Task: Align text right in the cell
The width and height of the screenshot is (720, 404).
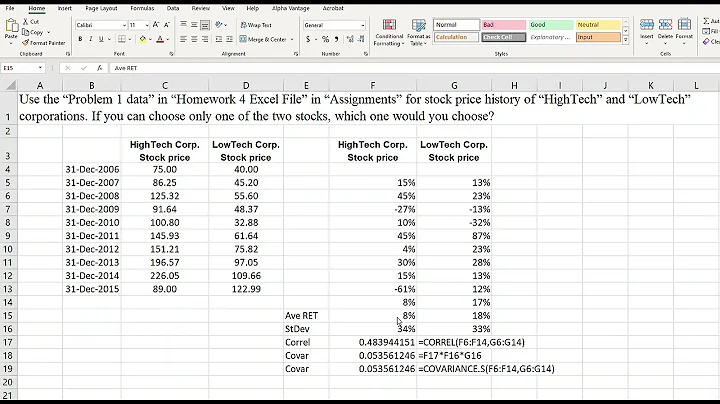Action: [x=205, y=39]
